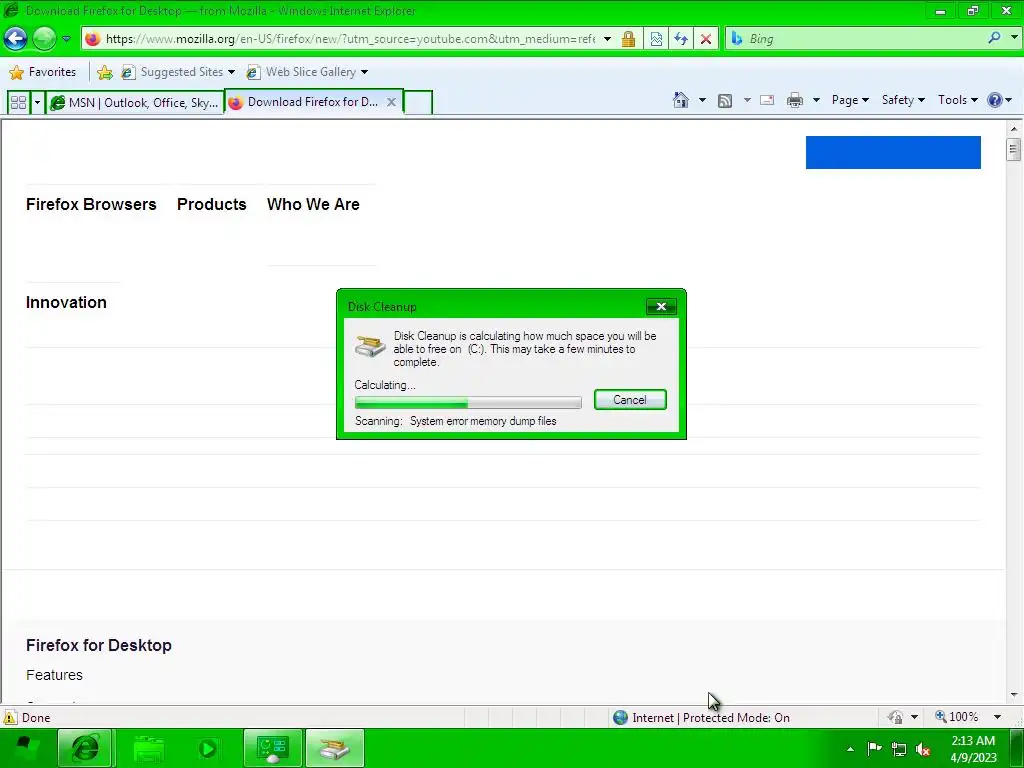Image resolution: width=1024 pixels, height=768 pixels.
Task: Close the Download Firefox tab
Action: click(x=391, y=102)
